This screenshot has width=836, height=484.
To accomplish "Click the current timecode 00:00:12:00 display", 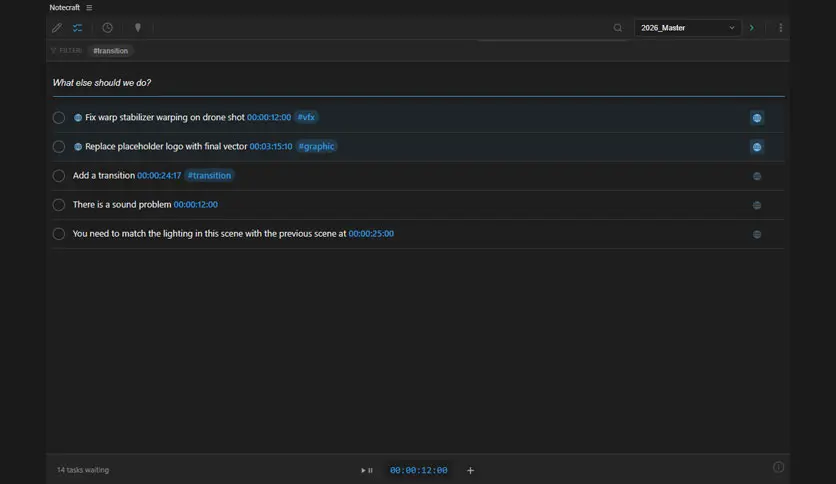I will [419, 470].
